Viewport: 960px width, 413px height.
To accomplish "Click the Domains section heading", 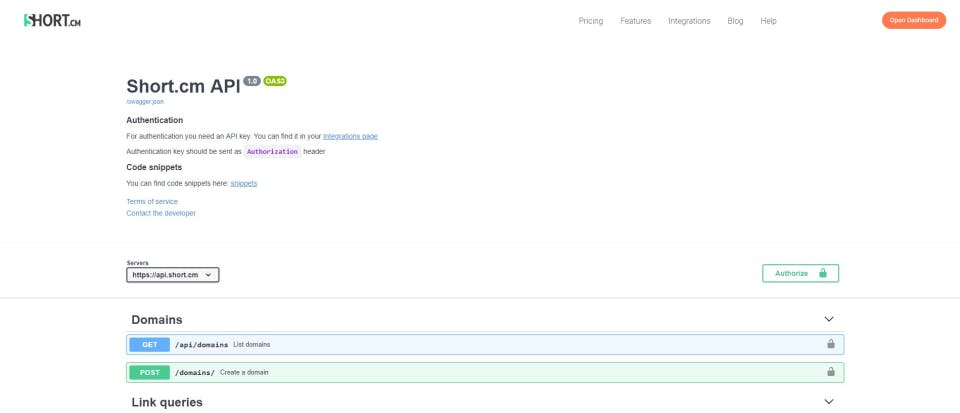I will [157, 319].
